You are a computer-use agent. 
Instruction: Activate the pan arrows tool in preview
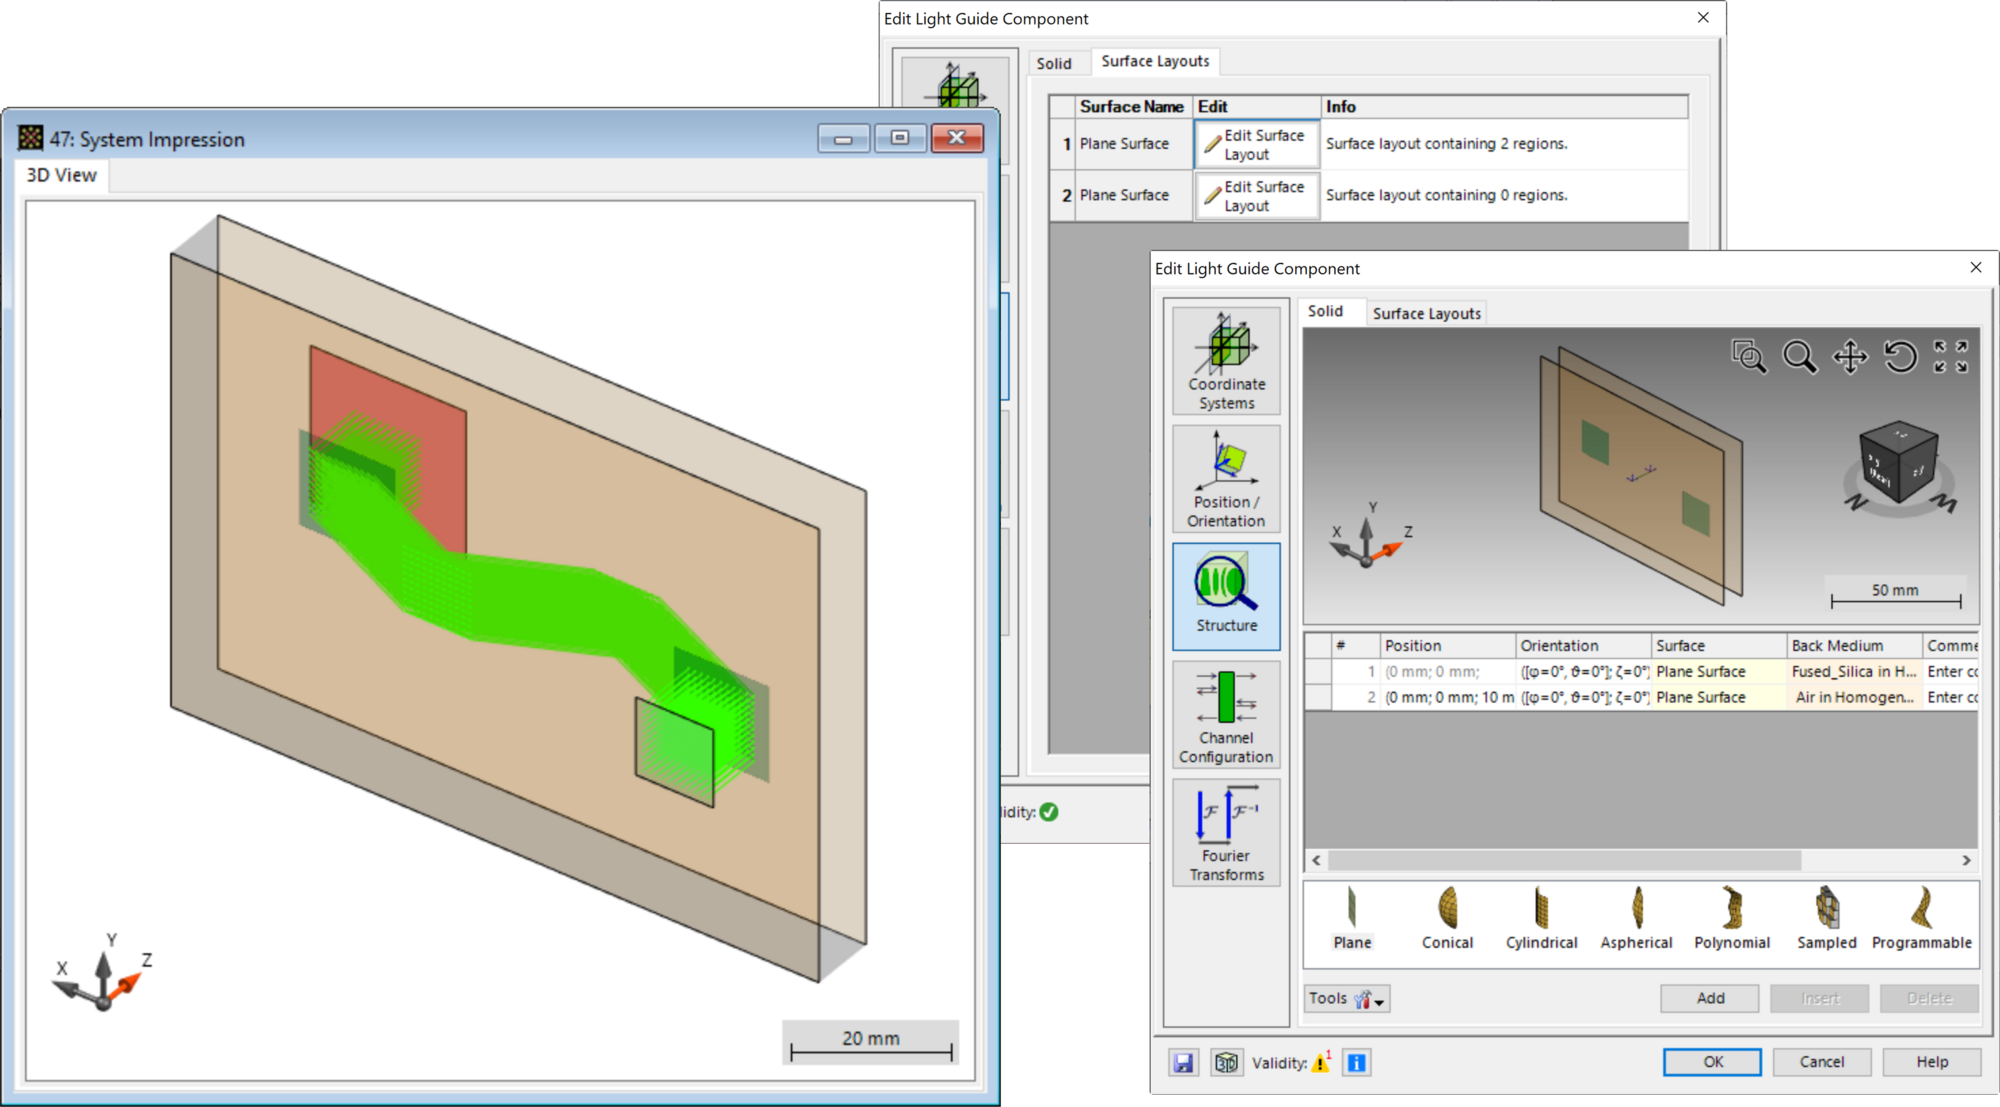tap(1850, 357)
